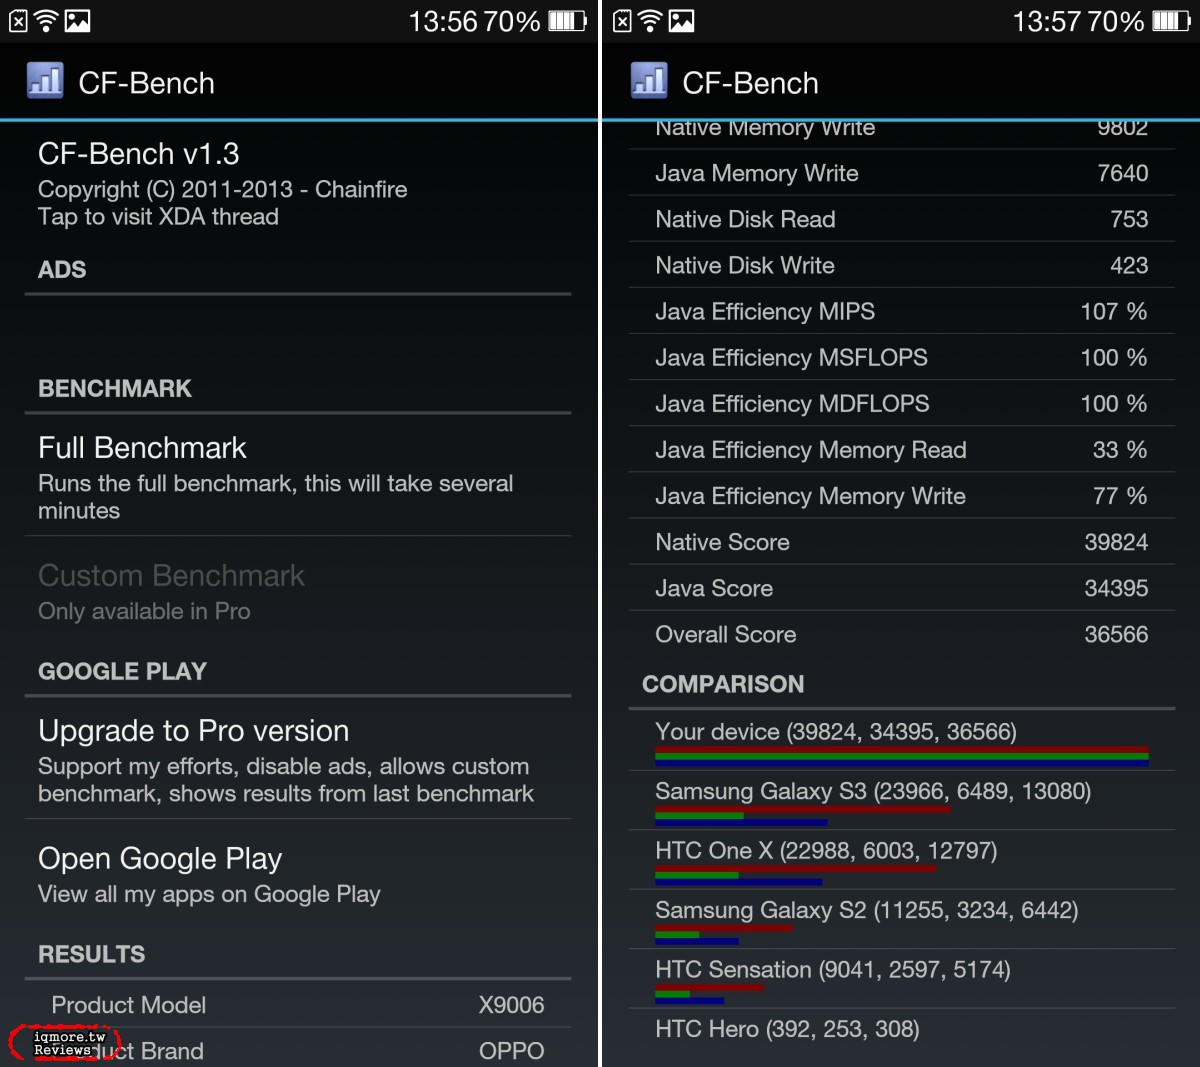
Task: Tap the Wi-Fi icon on right status bar
Action: tap(650, 21)
